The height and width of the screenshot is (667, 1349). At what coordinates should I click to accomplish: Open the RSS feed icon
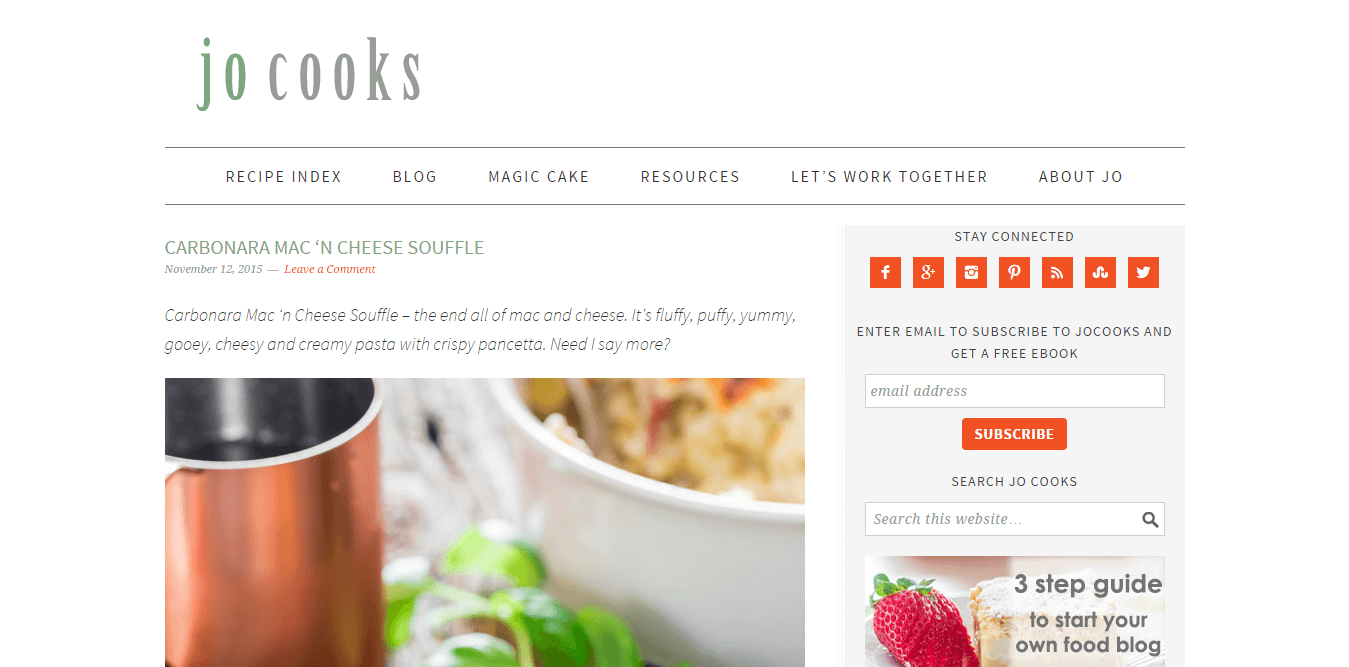(x=1057, y=272)
